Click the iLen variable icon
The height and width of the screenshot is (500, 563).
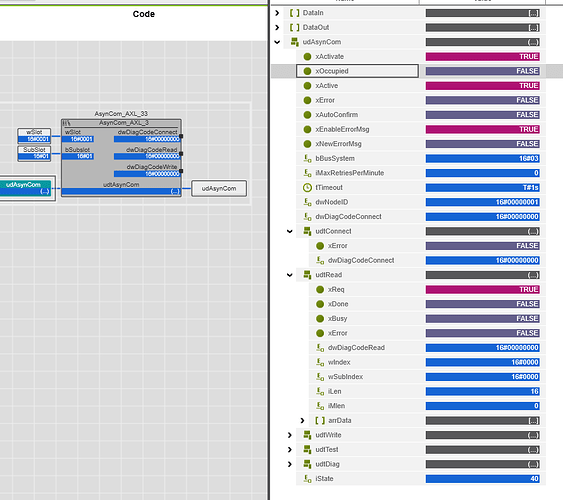(x=320, y=392)
